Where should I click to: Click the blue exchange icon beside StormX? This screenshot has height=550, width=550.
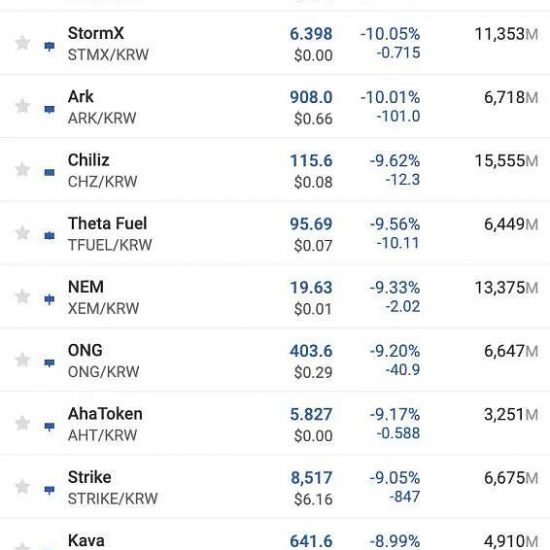click(x=49, y=46)
